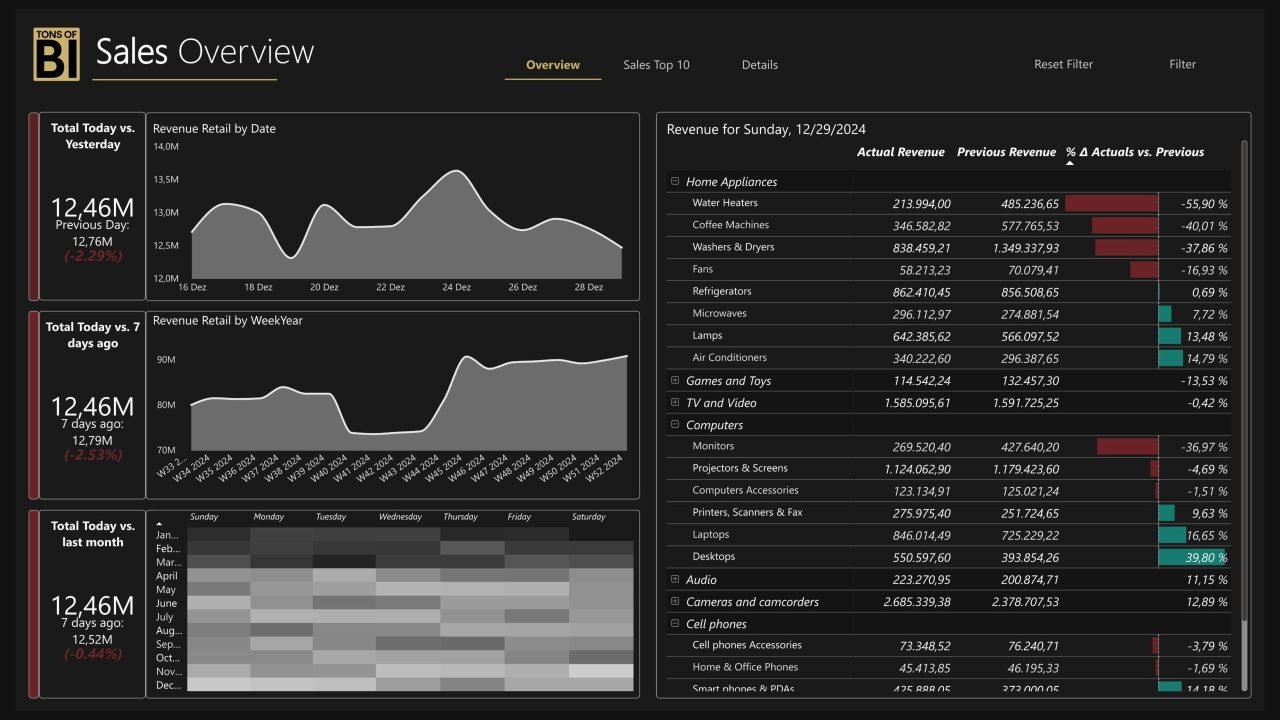Expand the Cameras and camcorders category

click(x=675, y=602)
